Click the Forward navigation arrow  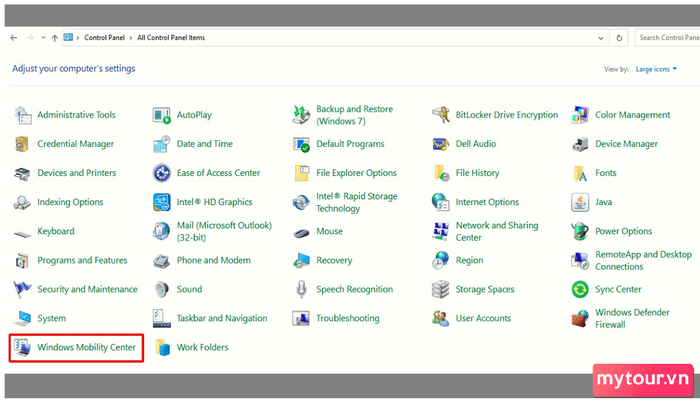point(30,38)
